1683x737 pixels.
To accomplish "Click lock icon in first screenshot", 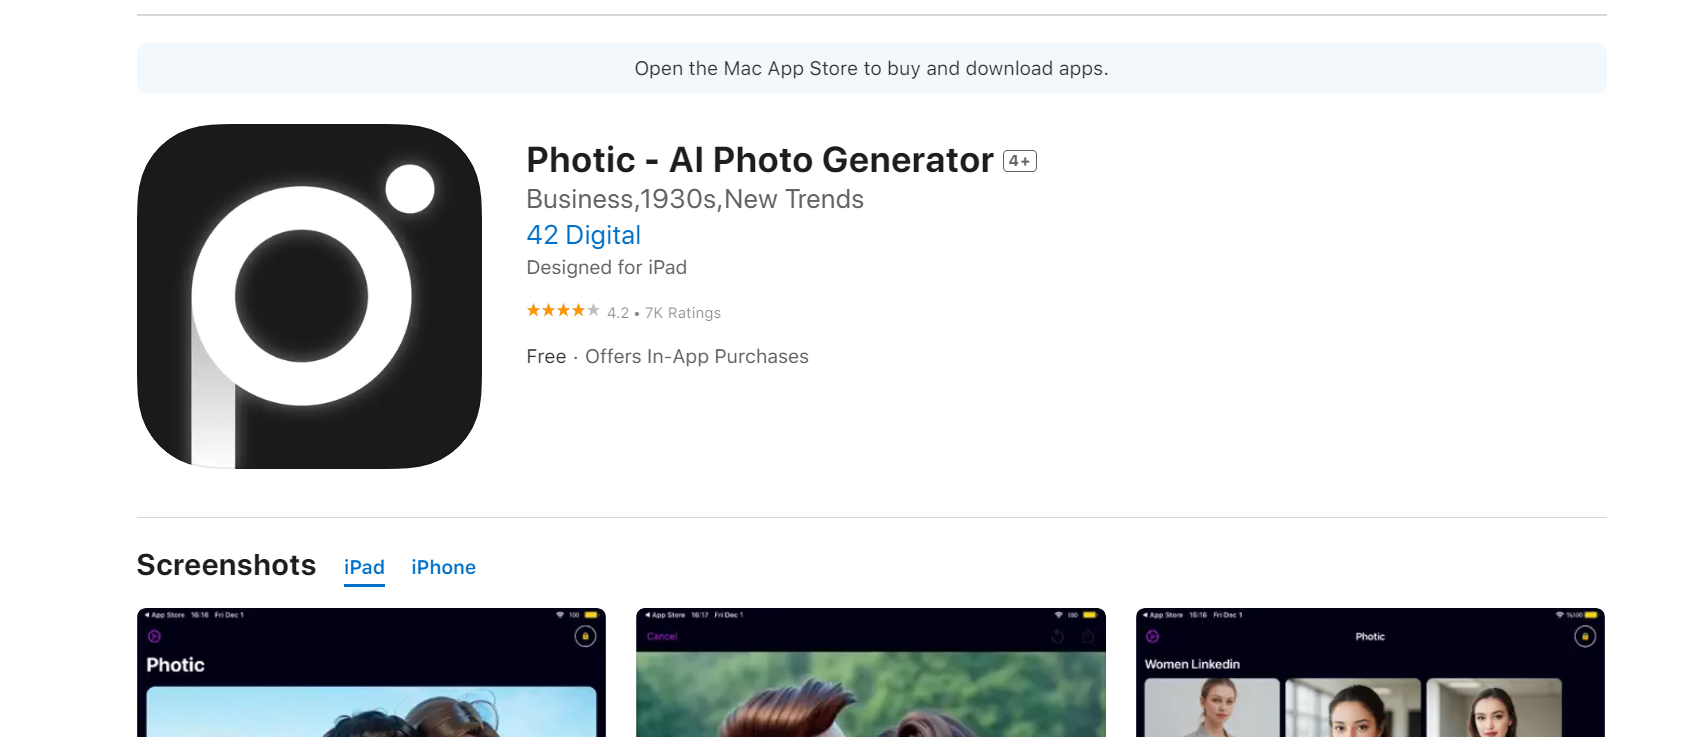I will tap(585, 636).
